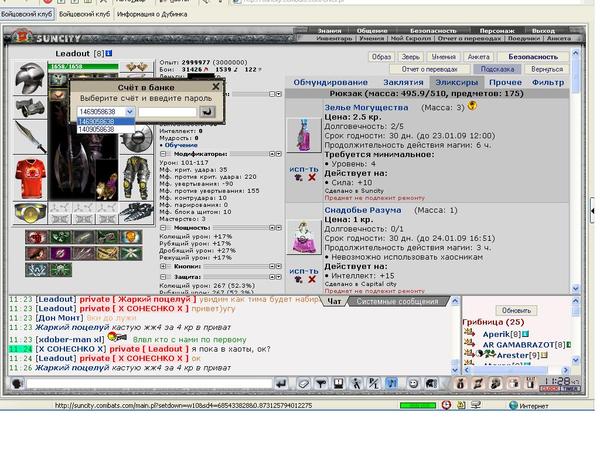Screen dimensions: 600x450
Task: Switch to the Заклятия tab
Action: click(403, 82)
